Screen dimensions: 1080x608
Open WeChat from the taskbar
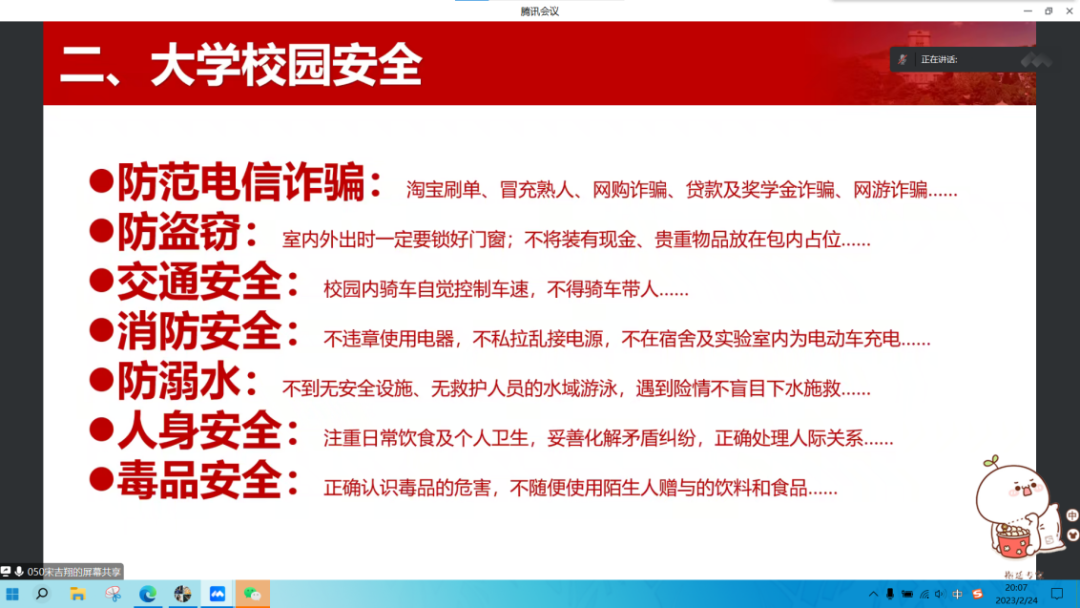[252, 594]
